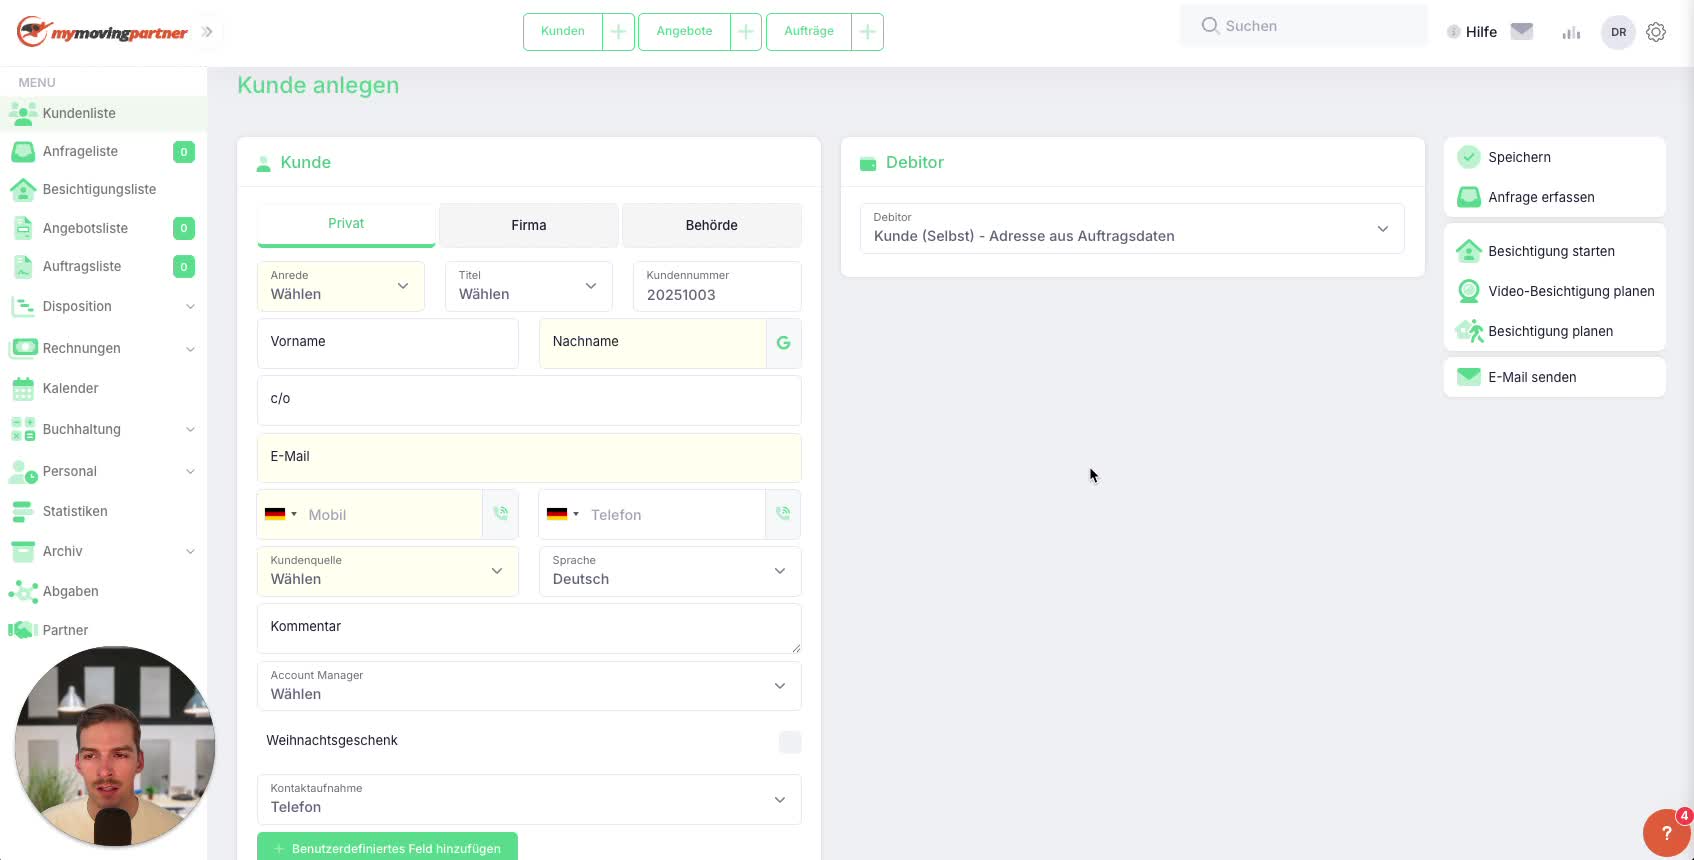The height and width of the screenshot is (860, 1694).
Task: Click the Suchen search box
Action: [1304, 26]
